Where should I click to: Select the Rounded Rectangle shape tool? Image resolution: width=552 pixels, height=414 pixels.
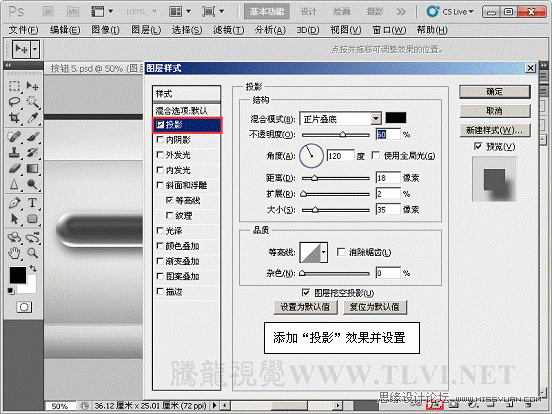click(x=32, y=219)
